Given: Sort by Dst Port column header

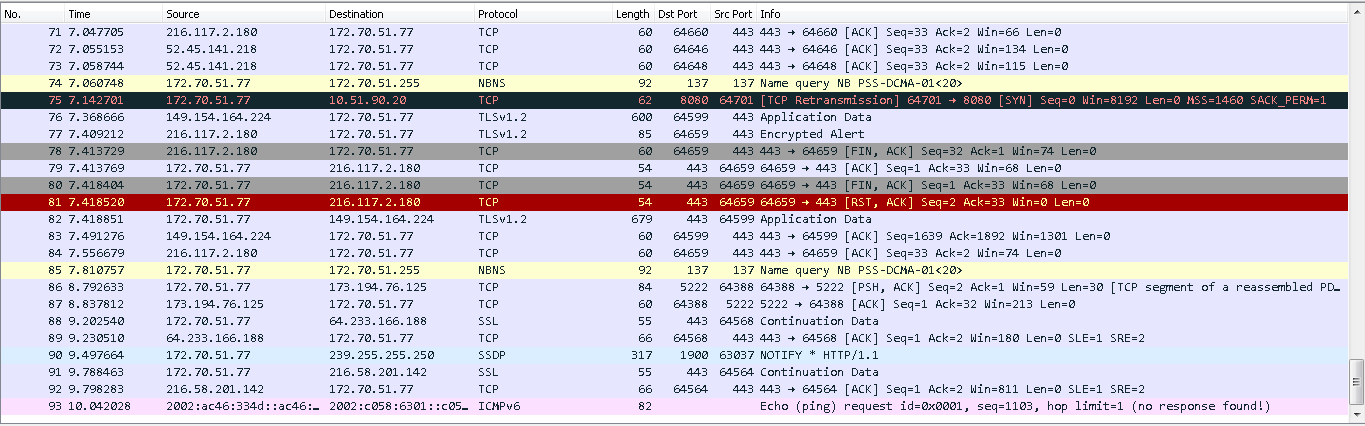Looking at the screenshot, I should click(682, 14).
